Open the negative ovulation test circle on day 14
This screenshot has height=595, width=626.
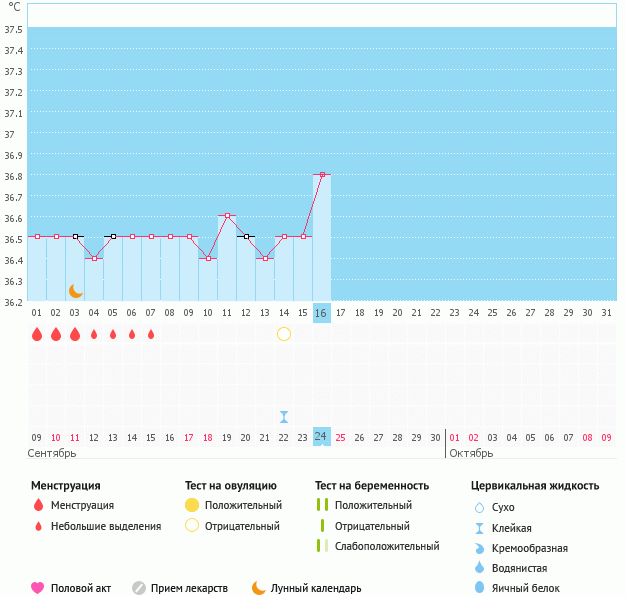click(x=284, y=334)
